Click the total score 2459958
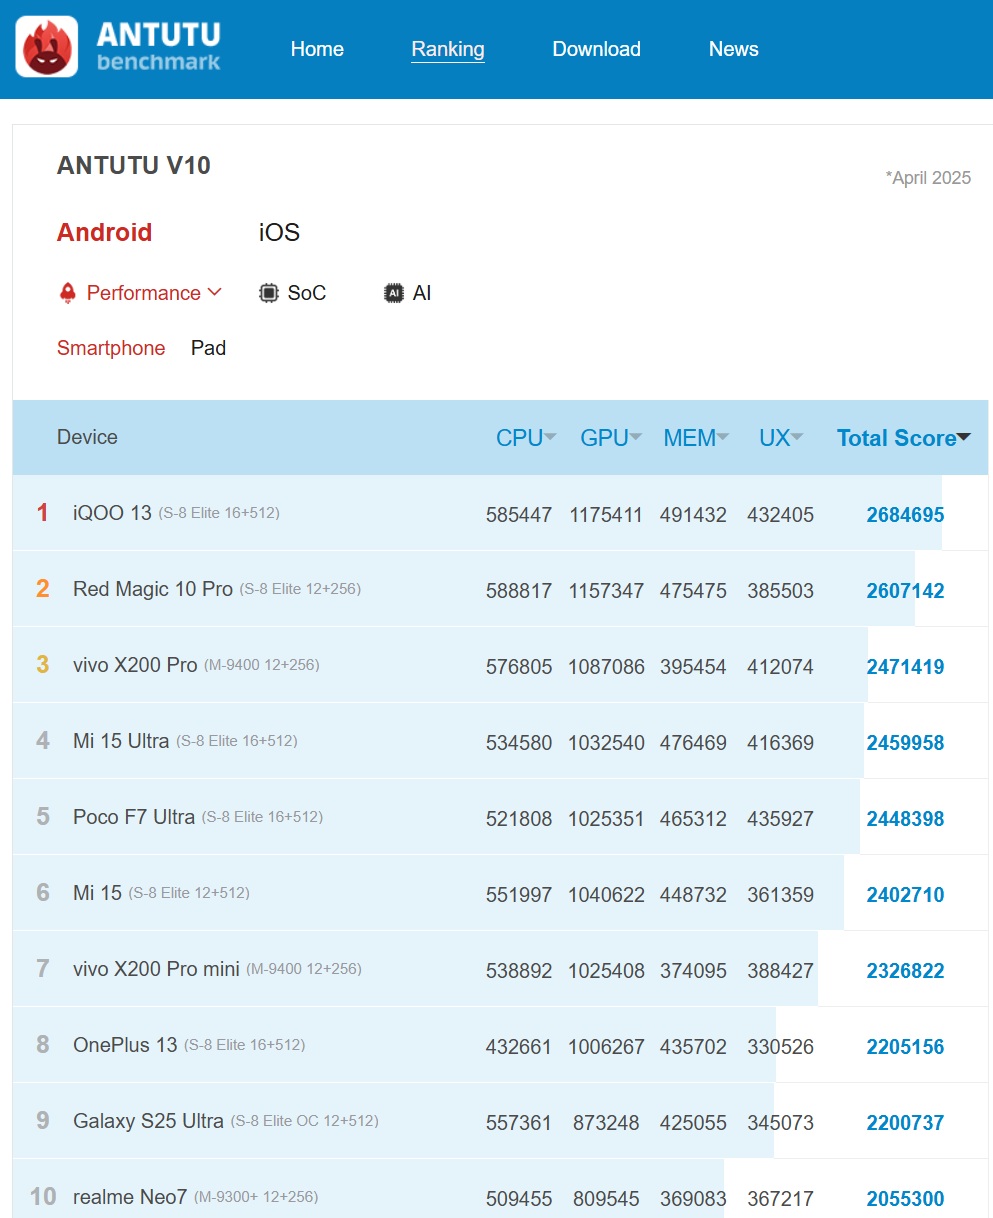 coord(905,743)
